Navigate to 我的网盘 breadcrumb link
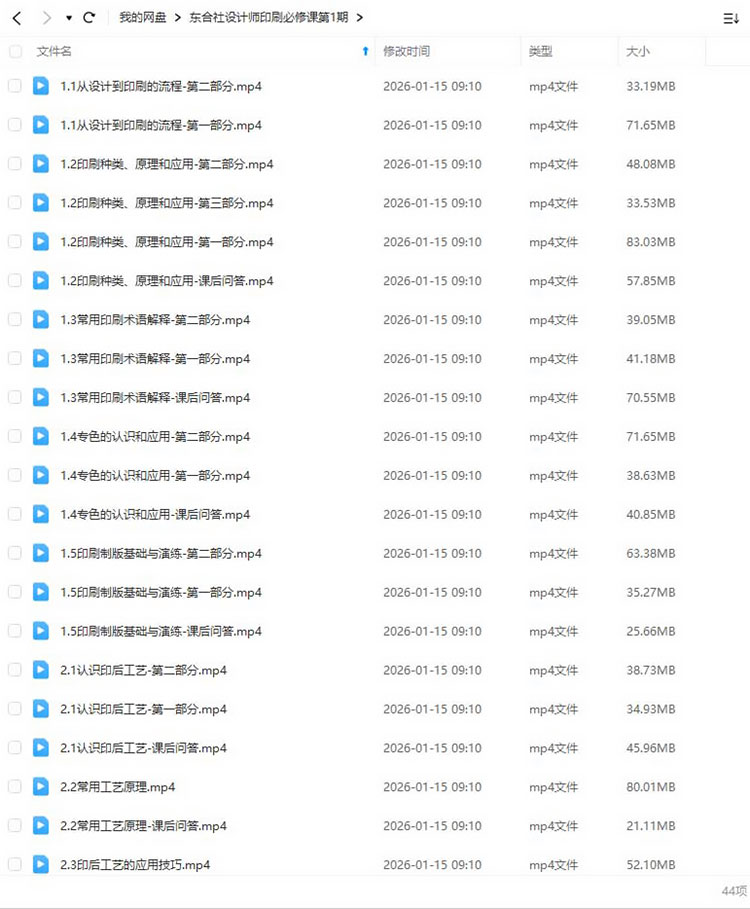The image size is (750, 909). (143, 17)
